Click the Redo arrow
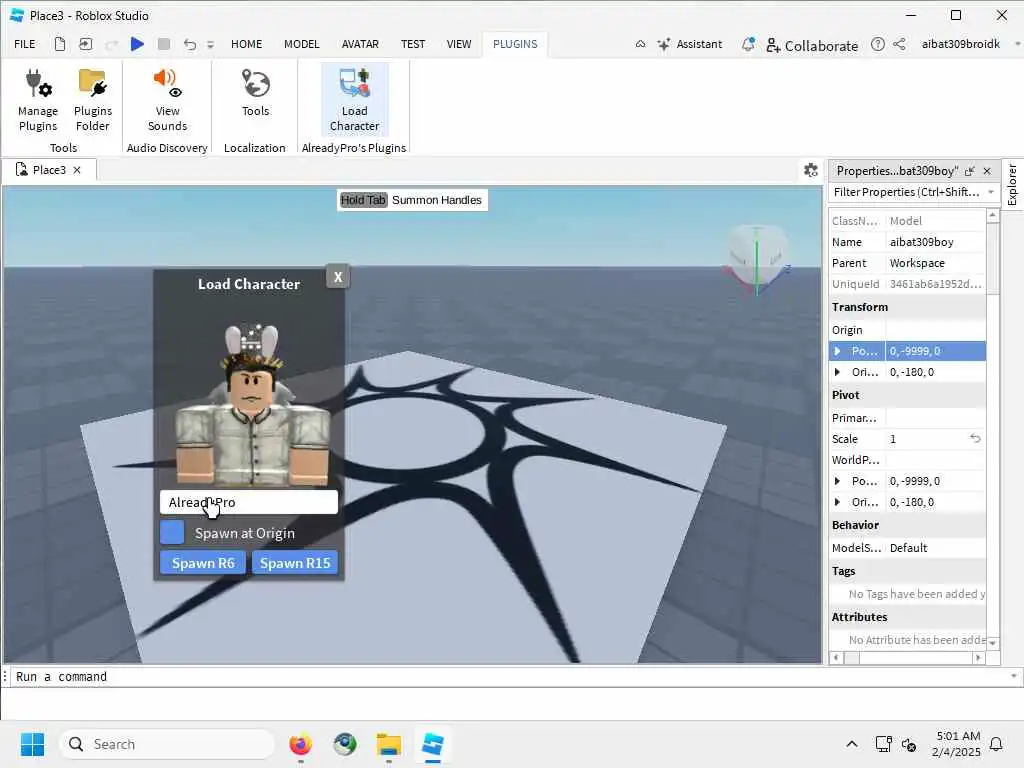Viewport: 1024px width, 768px height. [111, 44]
